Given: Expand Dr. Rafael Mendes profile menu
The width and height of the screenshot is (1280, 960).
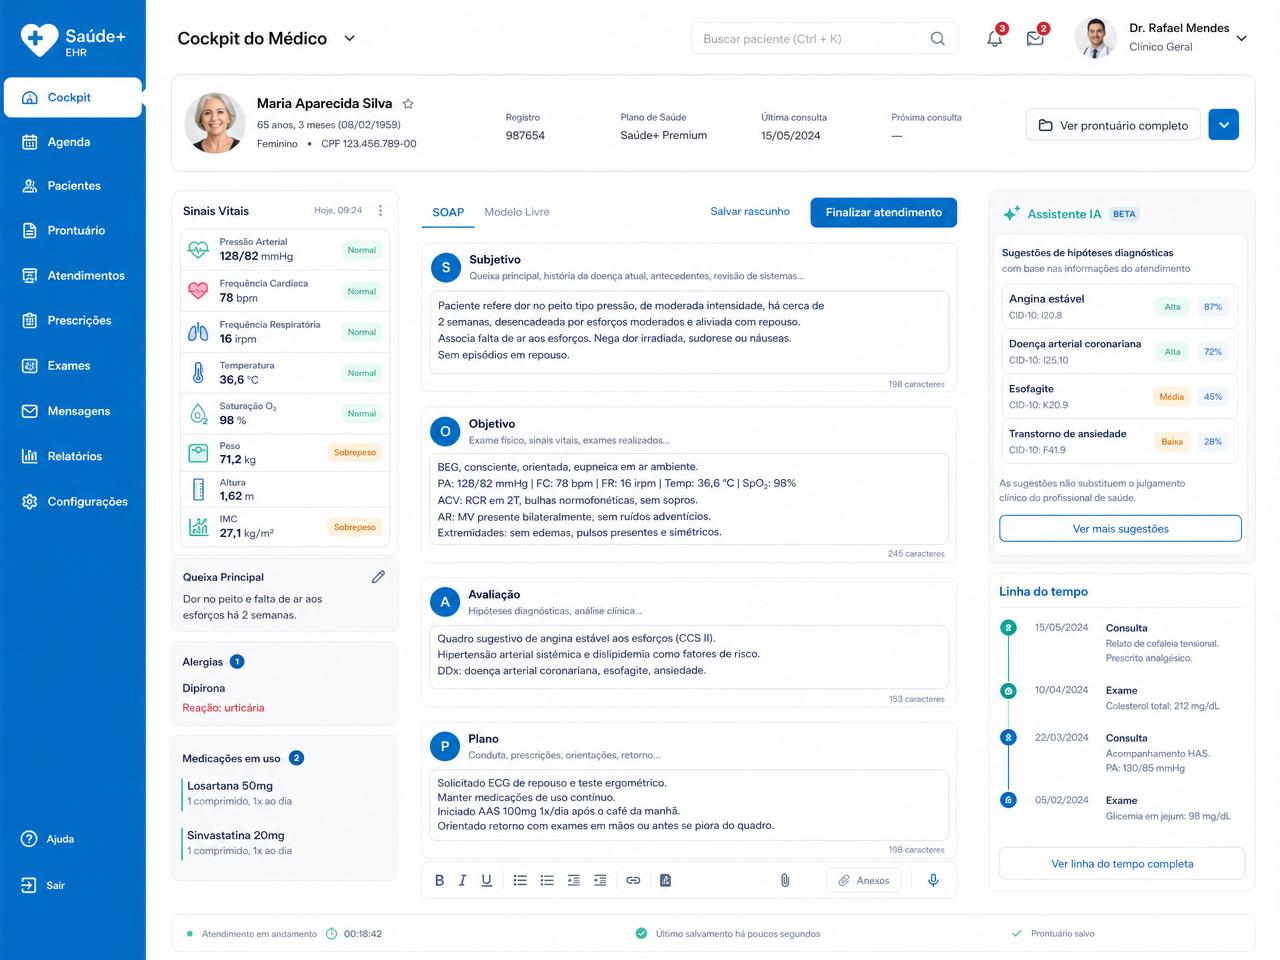Looking at the screenshot, I should point(1241,38).
